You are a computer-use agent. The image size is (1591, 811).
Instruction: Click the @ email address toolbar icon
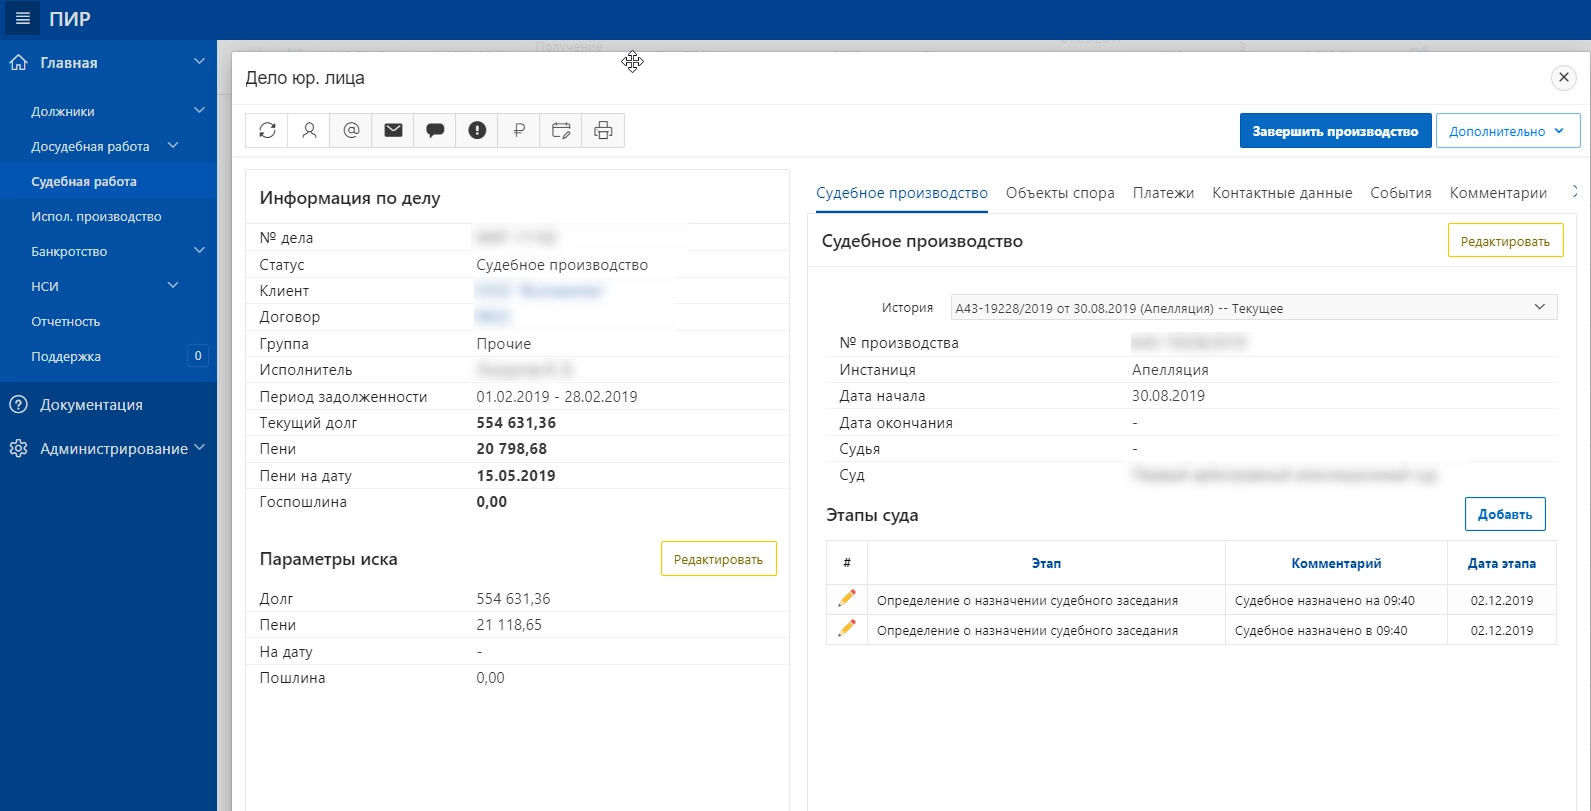click(x=351, y=130)
